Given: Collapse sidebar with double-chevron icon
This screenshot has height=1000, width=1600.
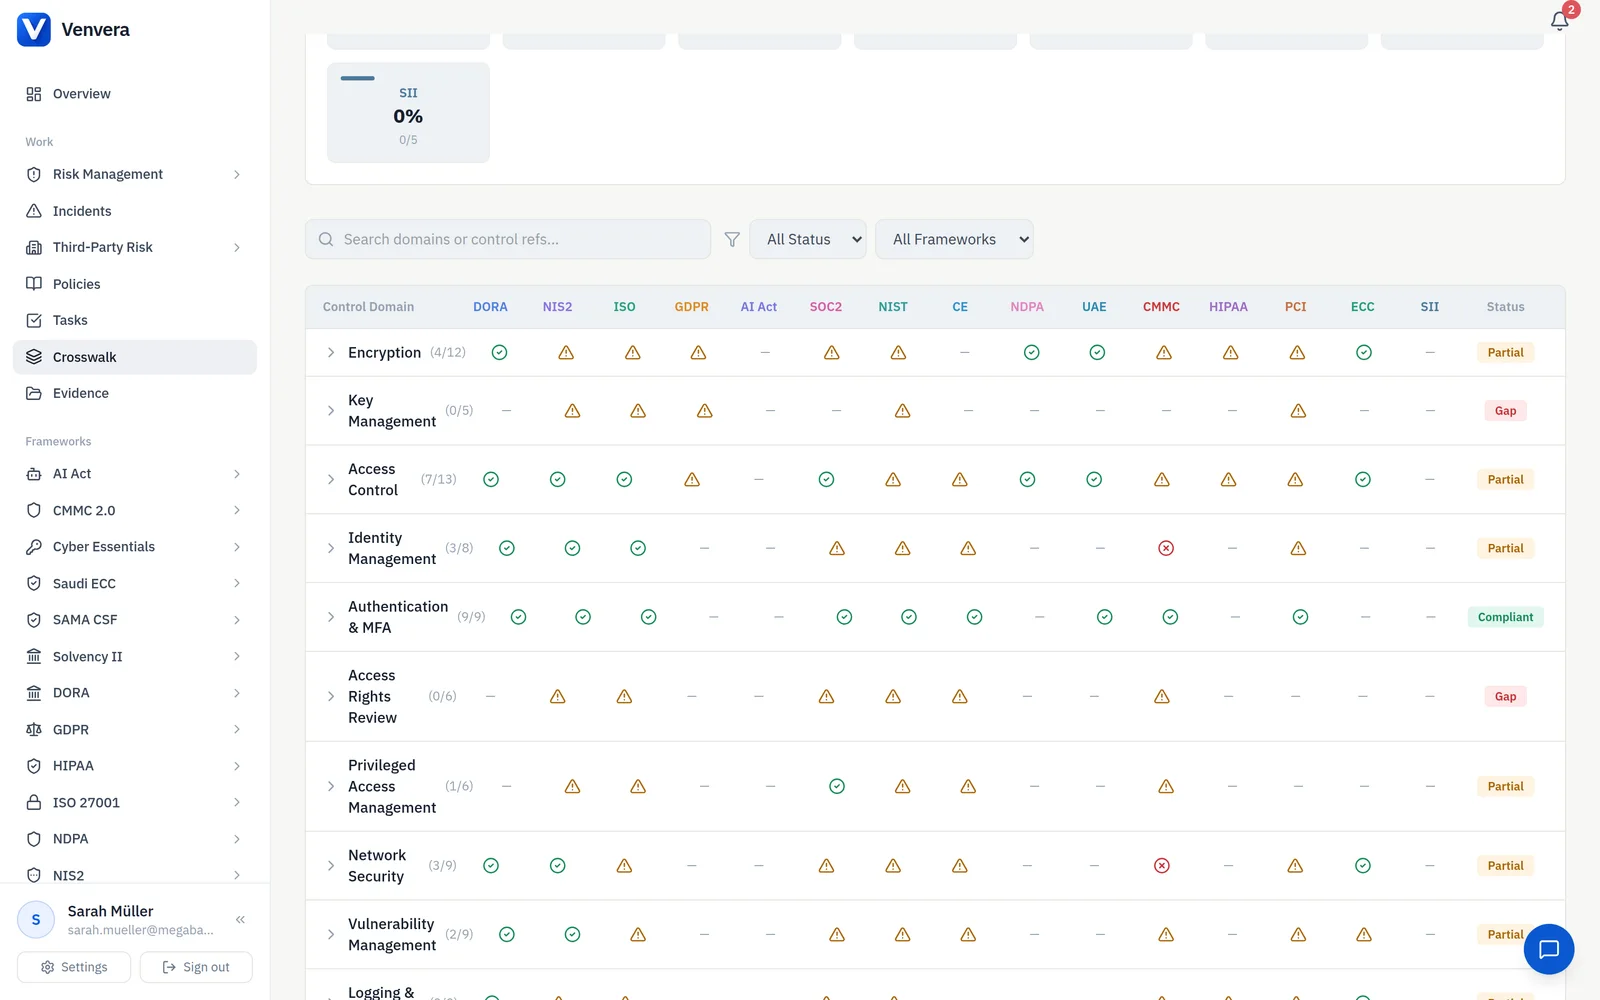Looking at the screenshot, I should [x=240, y=919].
